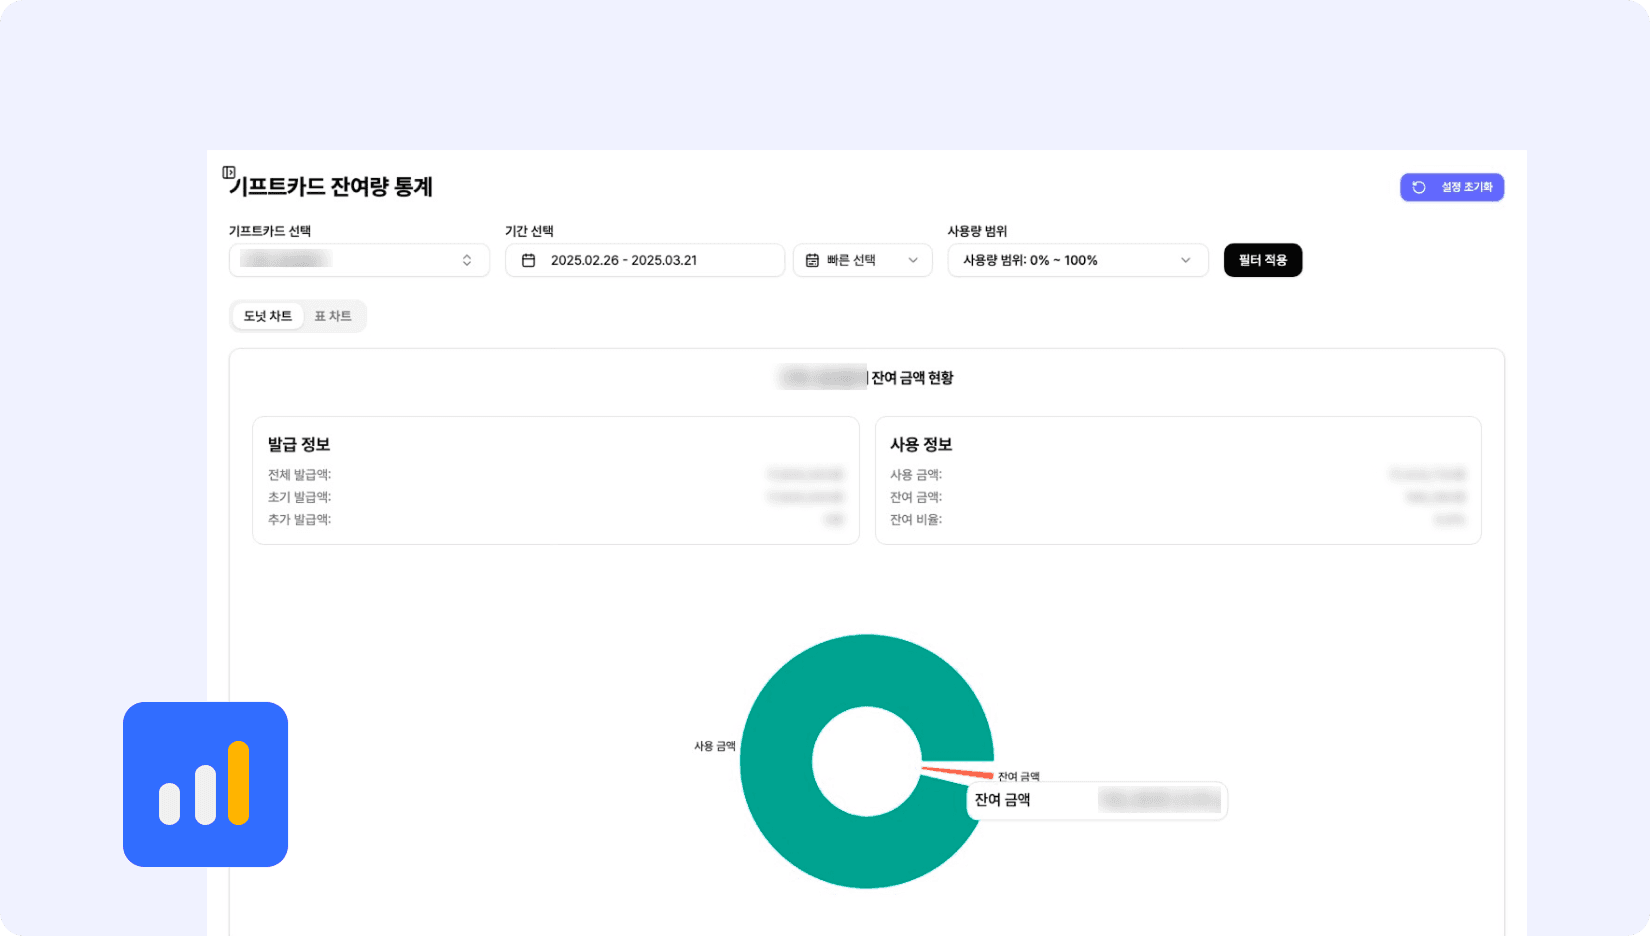Click the 설정 초기화 button
The width and height of the screenshot is (1650, 936).
[x=1451, y=187]
